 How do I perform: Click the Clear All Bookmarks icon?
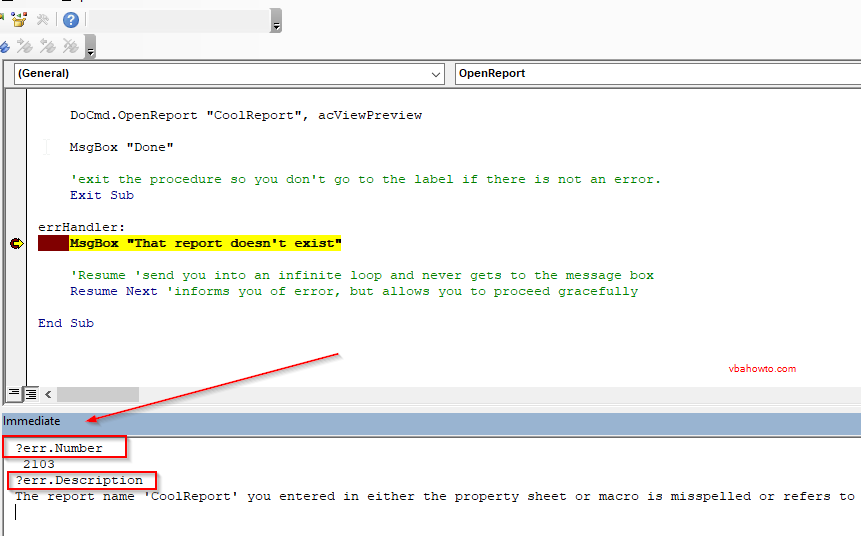coord(70,46)
